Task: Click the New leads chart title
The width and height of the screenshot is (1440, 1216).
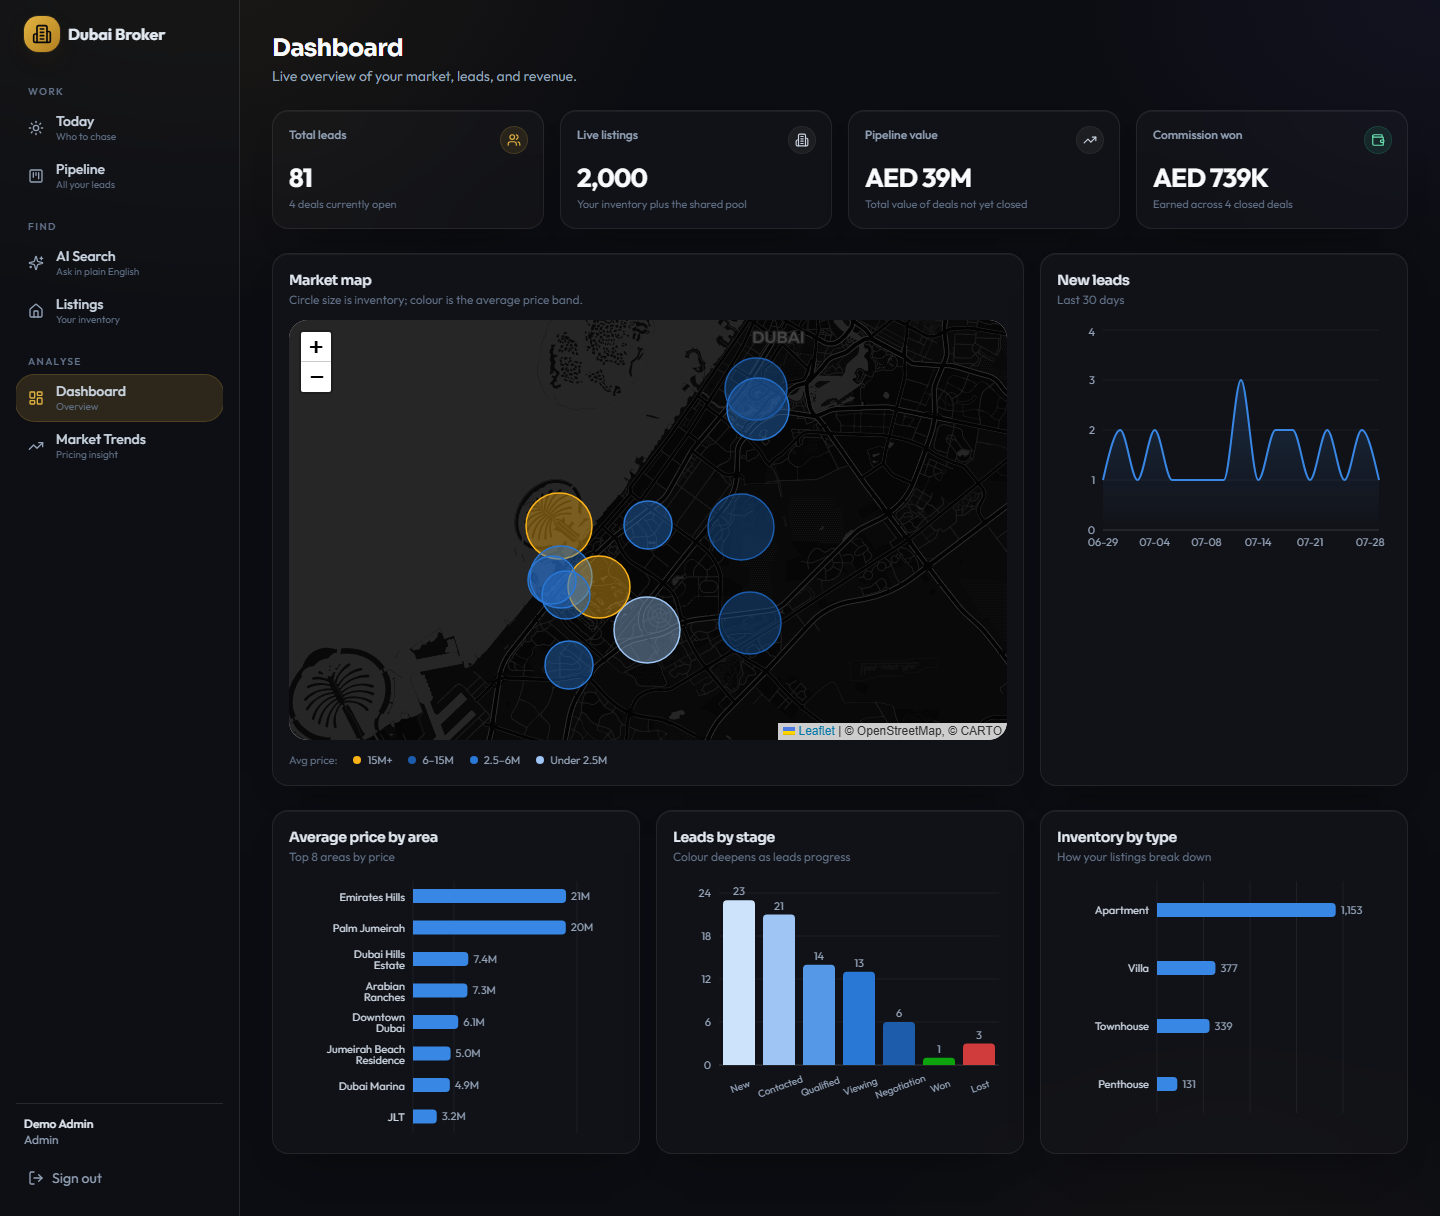Action: tap(1093, 280)
